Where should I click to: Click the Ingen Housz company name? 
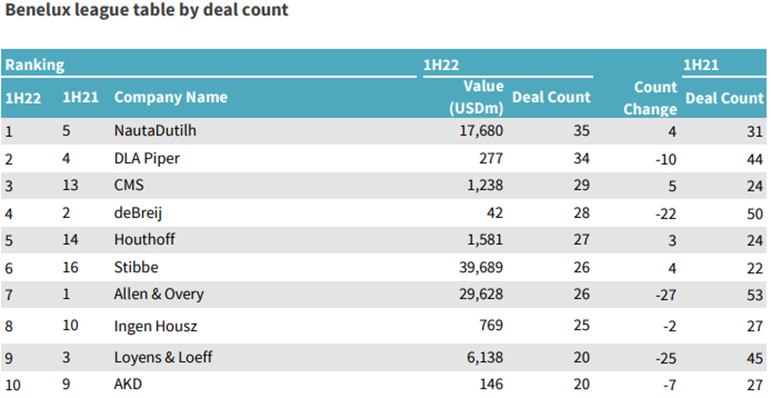pyautogui.click(x=155, y=326)
